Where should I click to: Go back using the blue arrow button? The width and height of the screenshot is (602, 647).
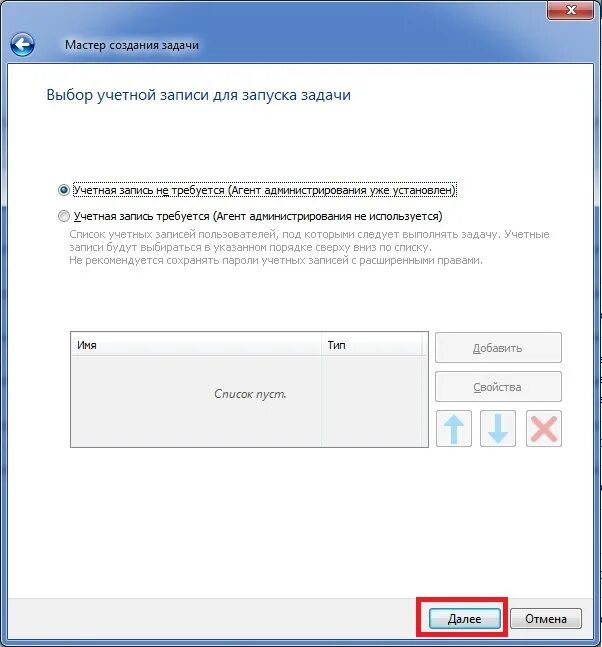(x=22, y=45)
